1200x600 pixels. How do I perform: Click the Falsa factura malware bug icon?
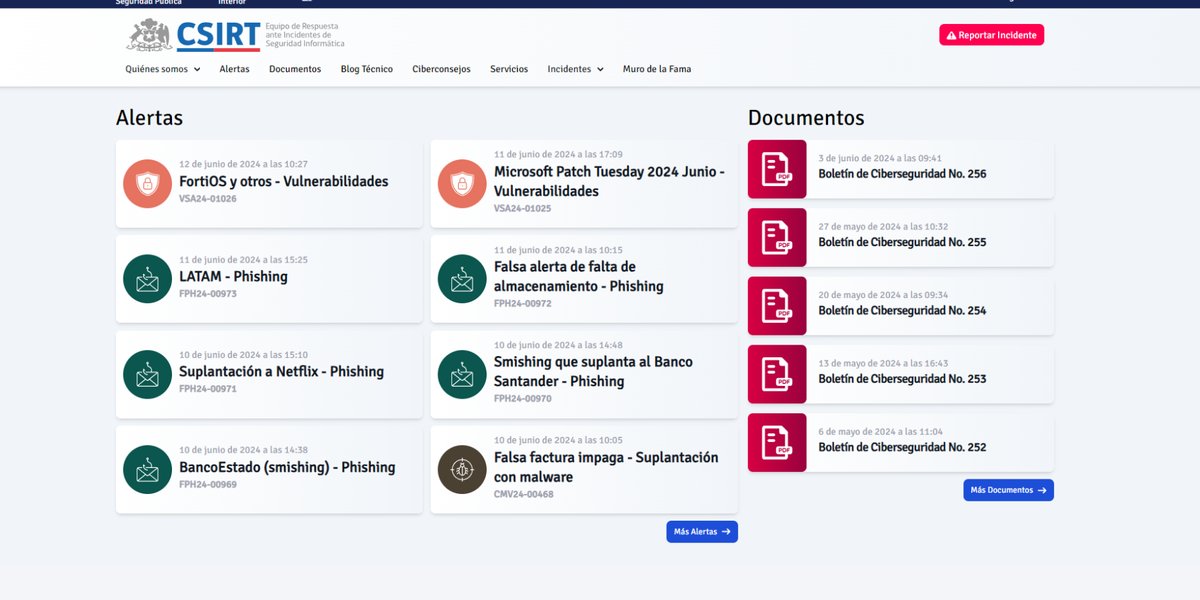click(462, 469)
